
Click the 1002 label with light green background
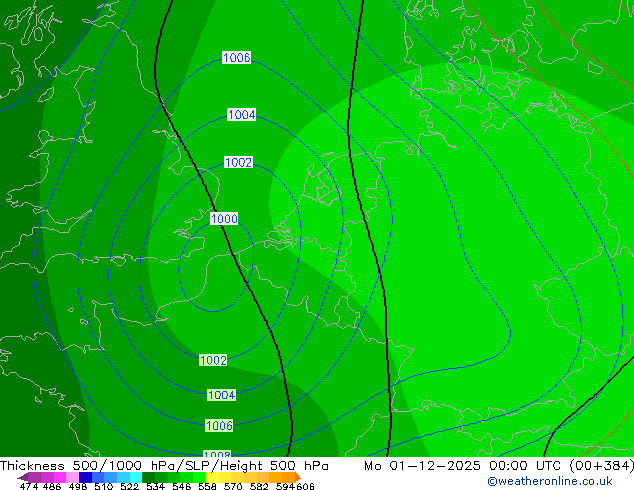(x=213, y=360)
